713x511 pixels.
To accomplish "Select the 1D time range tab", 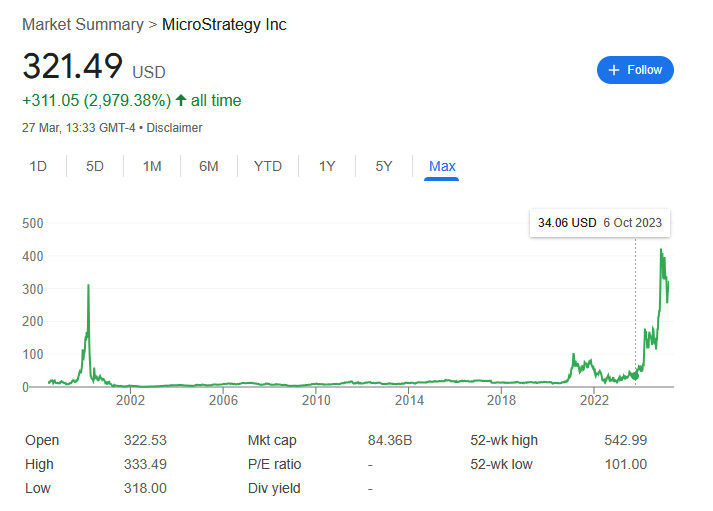I will click(38, 166).
